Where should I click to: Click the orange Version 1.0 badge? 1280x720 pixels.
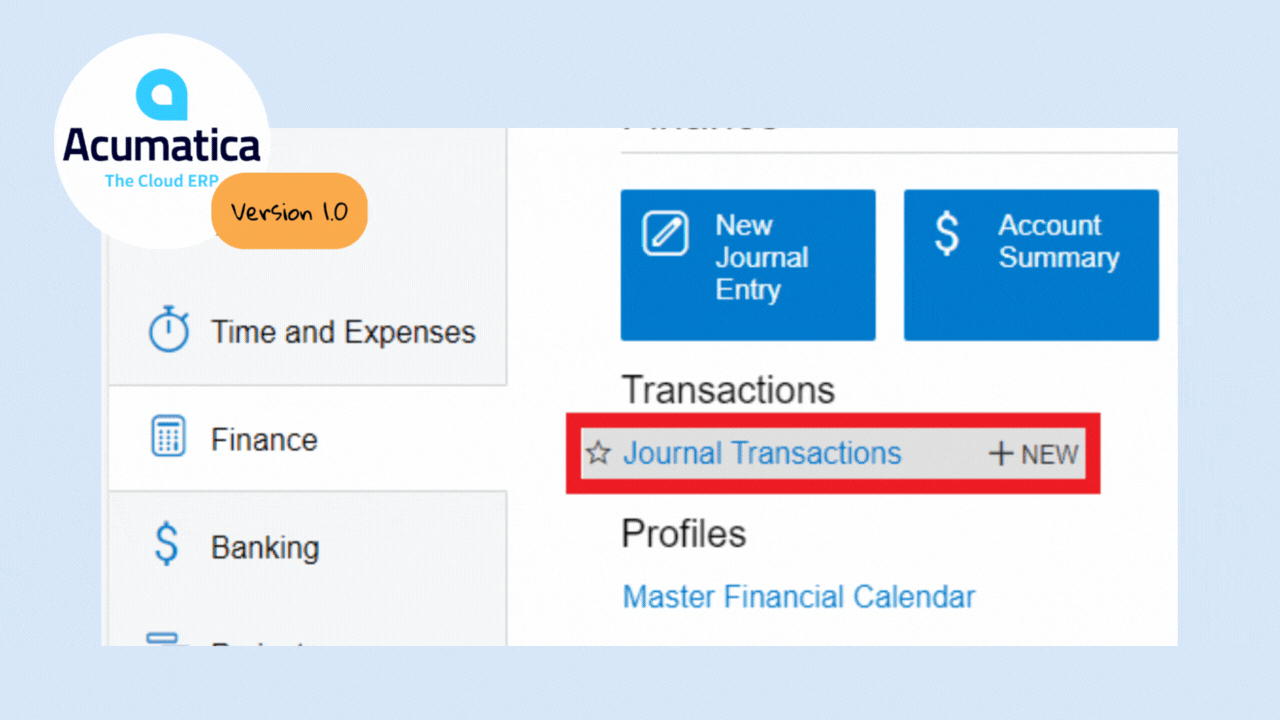click(x=289, y=211)
